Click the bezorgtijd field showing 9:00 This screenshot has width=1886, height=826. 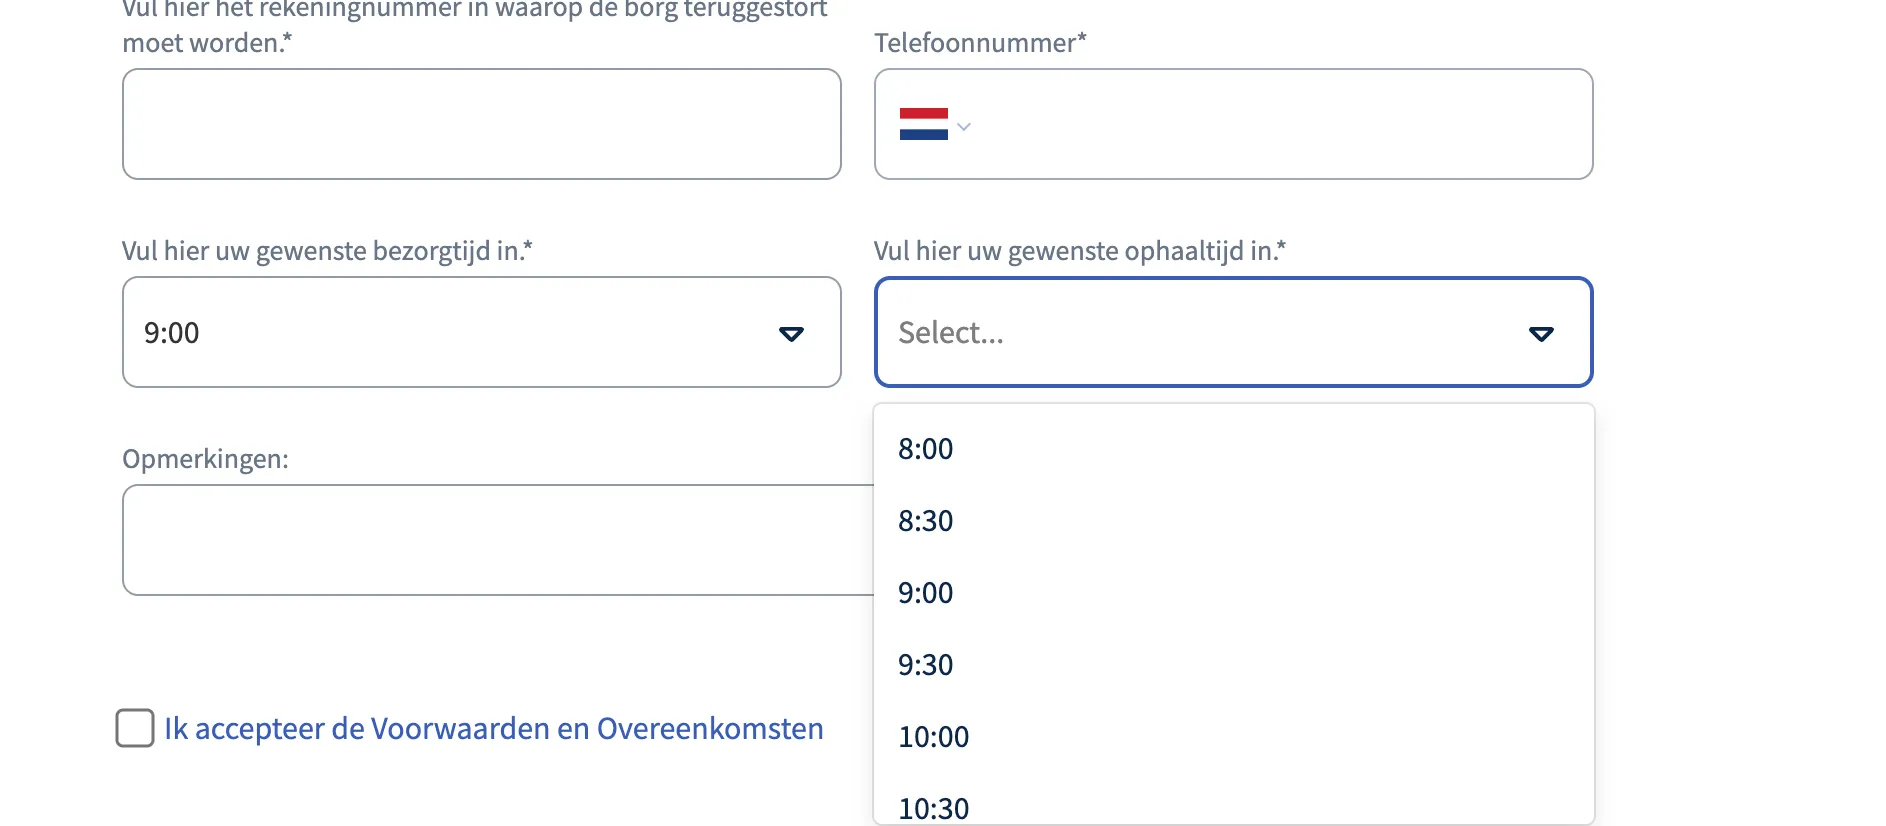click(450, 332)
